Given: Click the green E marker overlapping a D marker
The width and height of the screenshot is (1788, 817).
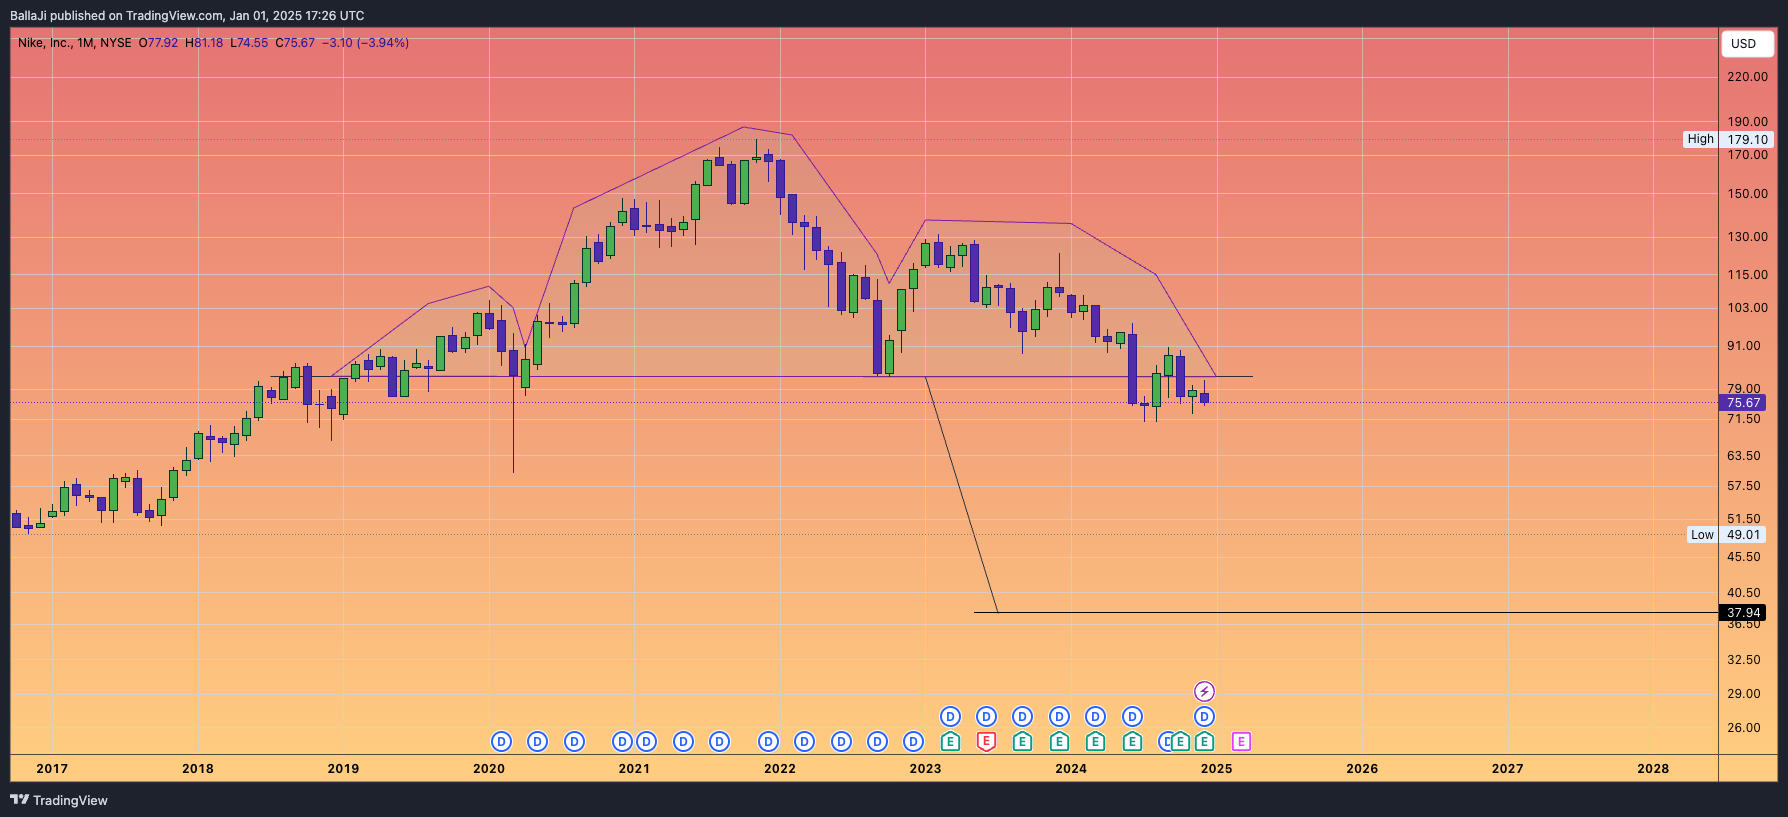Looking at the screenshot, I should (1180, 741).
